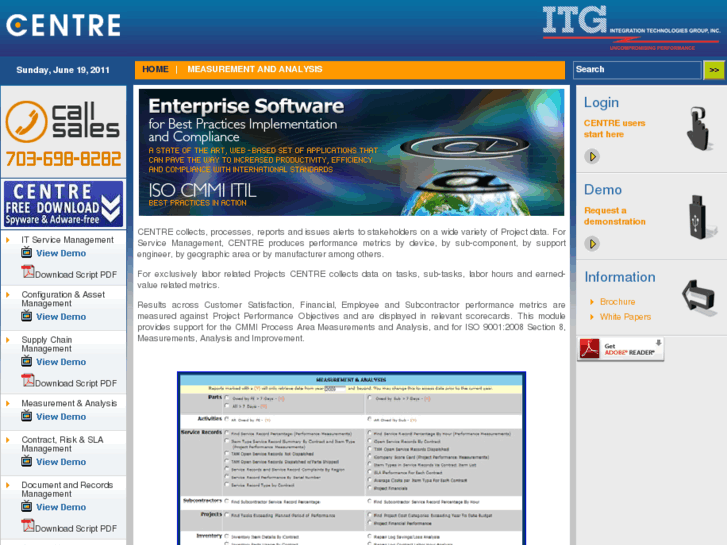Open Document and Records Management item
This screenshot has width=727, height=545.
tap(67, 489)
